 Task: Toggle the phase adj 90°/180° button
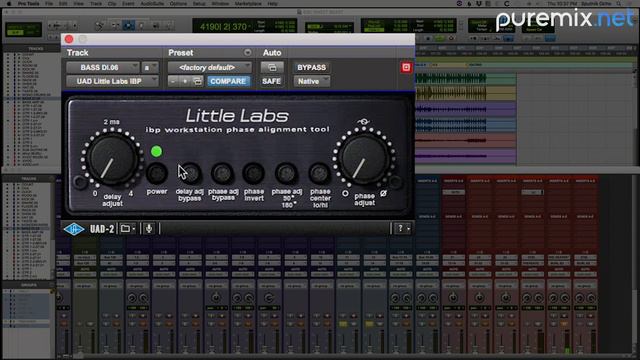287,173
